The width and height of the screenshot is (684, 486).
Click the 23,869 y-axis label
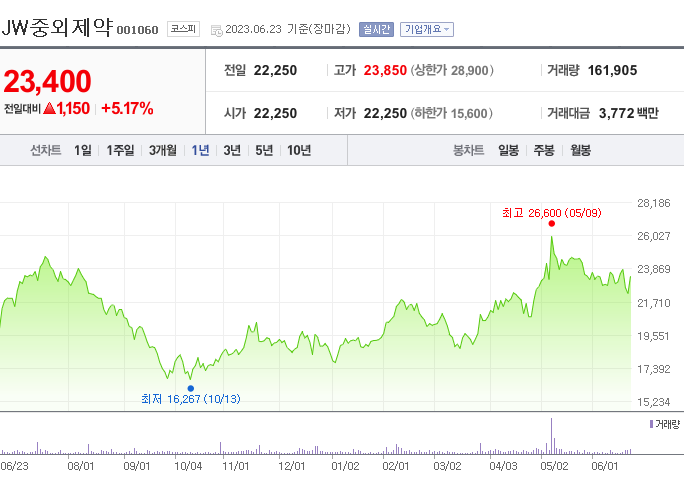point(653,269)
